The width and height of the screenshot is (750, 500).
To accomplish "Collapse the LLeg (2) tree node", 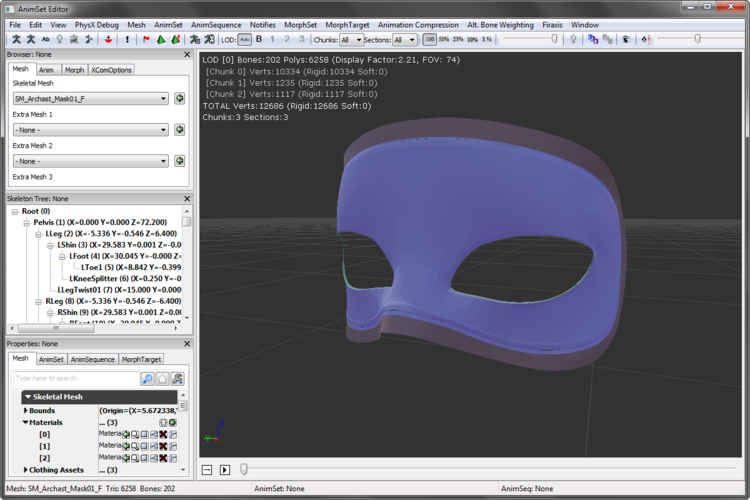I will 39,234.
